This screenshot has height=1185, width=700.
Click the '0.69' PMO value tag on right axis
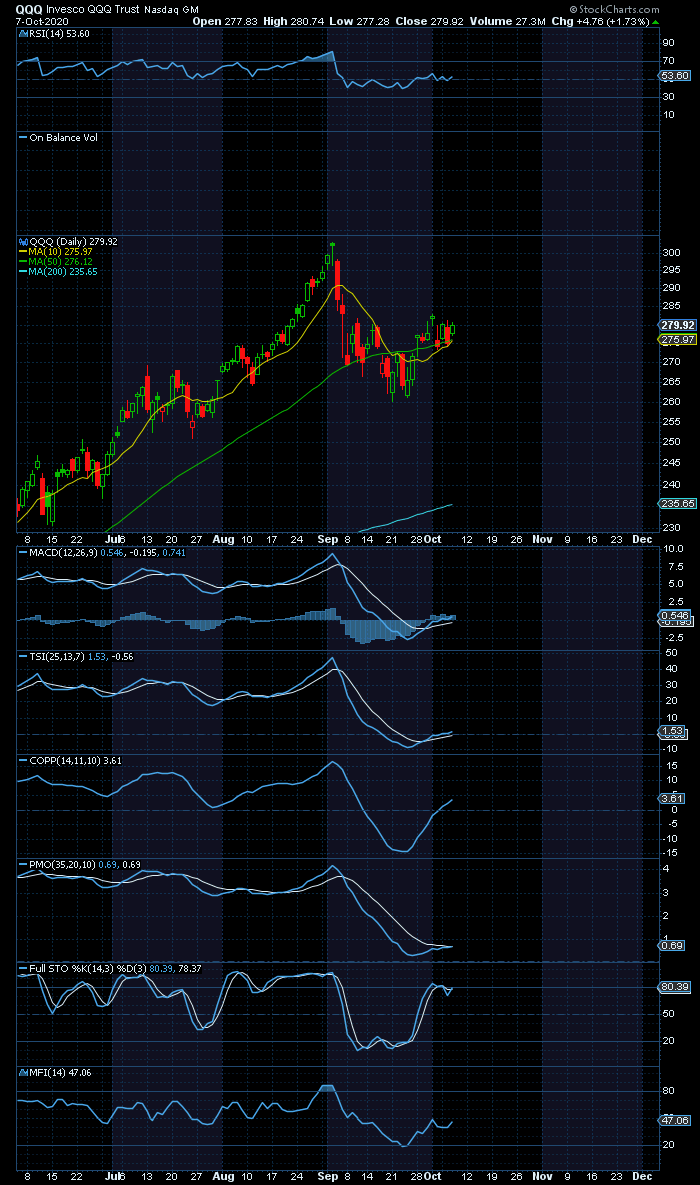click(673, 946)
